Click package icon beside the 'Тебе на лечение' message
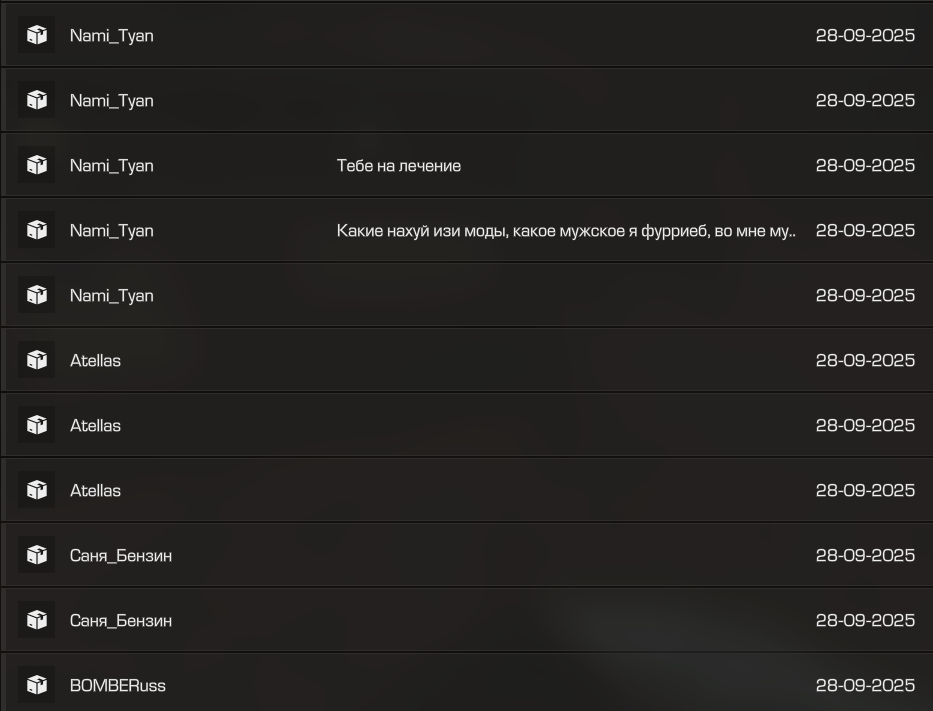This screenshot has width=933, height=711. [36, 165]
